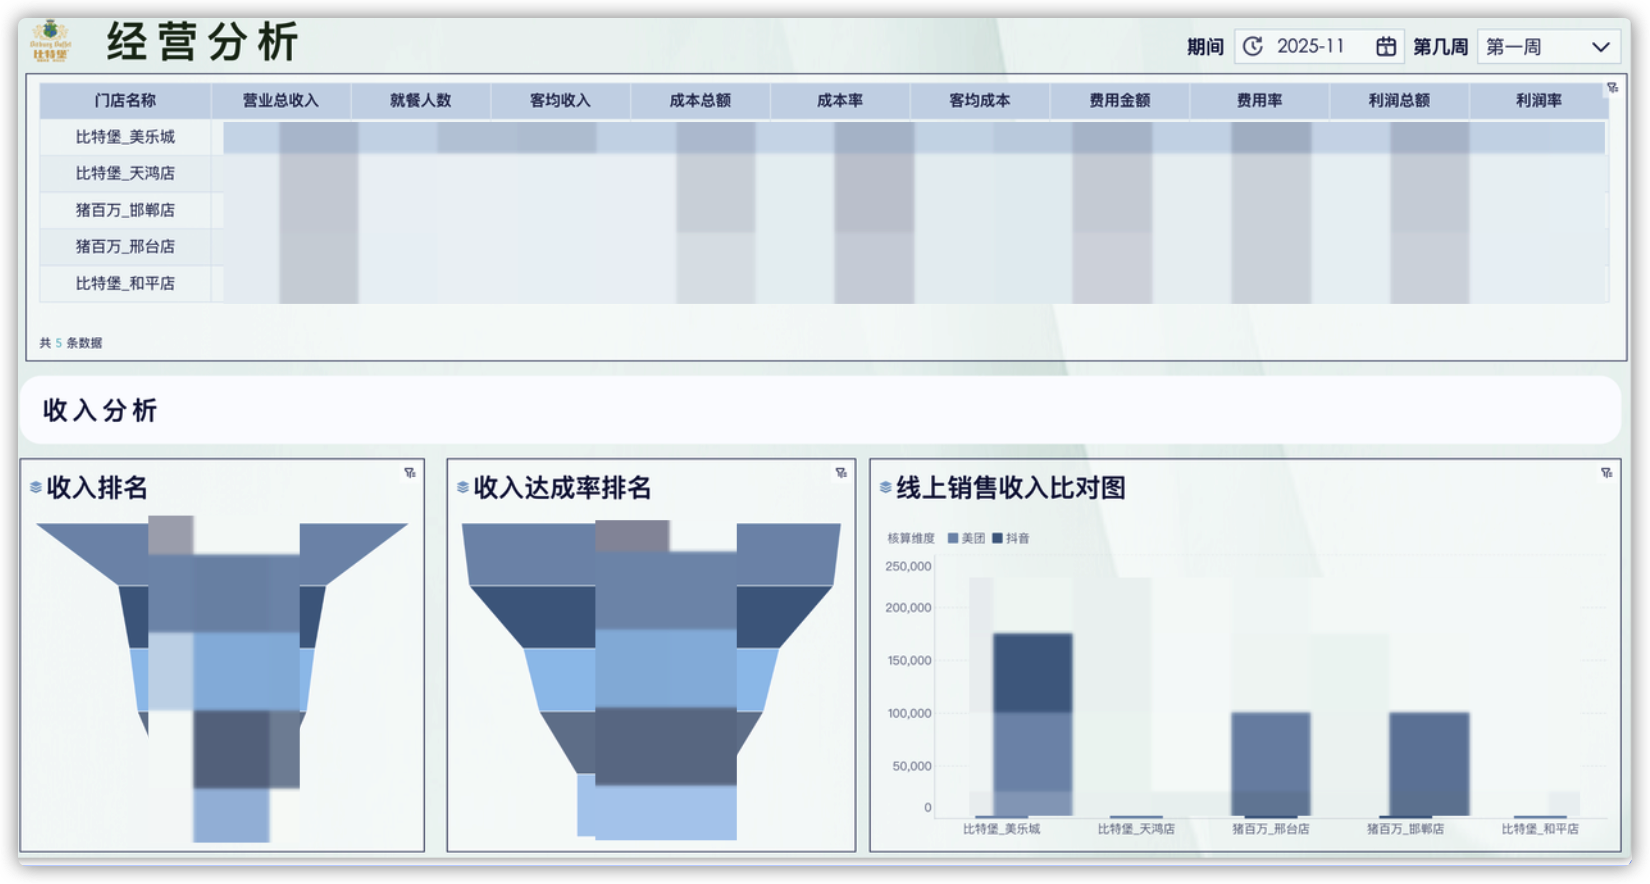Open filter icon on 线上销售收入比对图 chart
Image resolution: width=1650 pixels, height=884 pixels.
coord(1606,473)
